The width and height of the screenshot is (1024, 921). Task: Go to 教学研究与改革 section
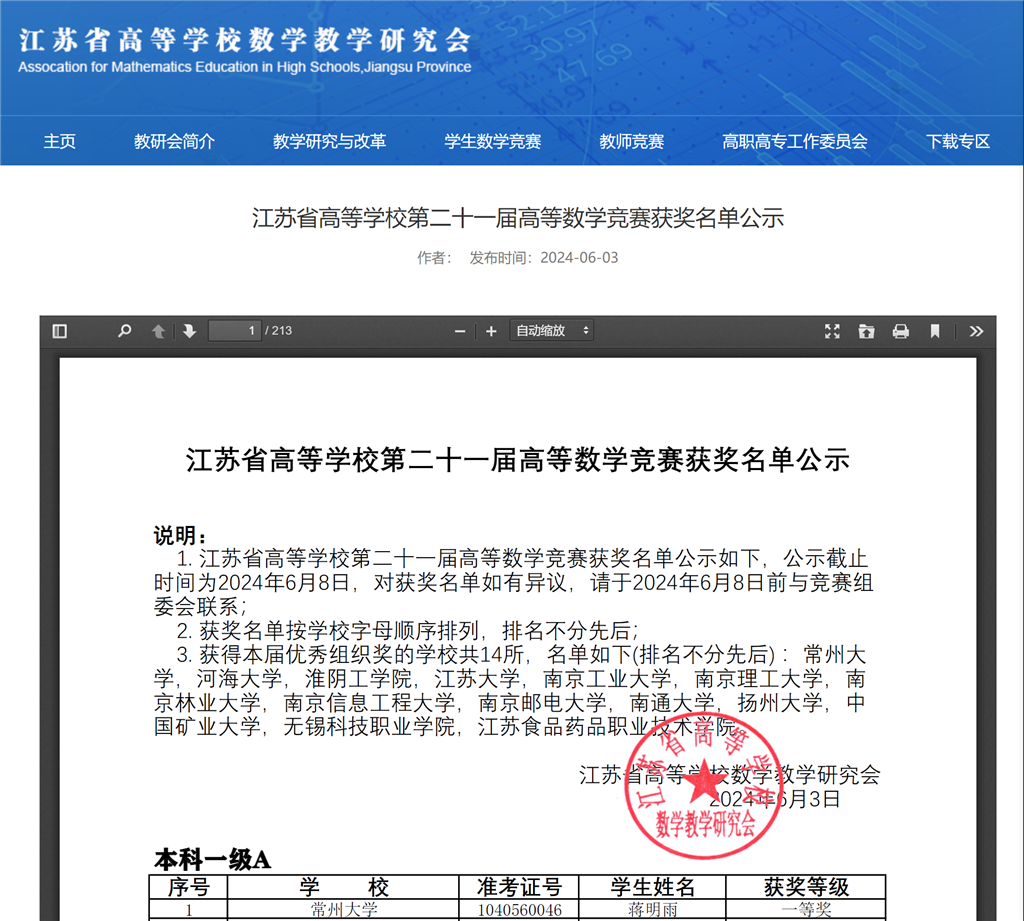point(329,141)
